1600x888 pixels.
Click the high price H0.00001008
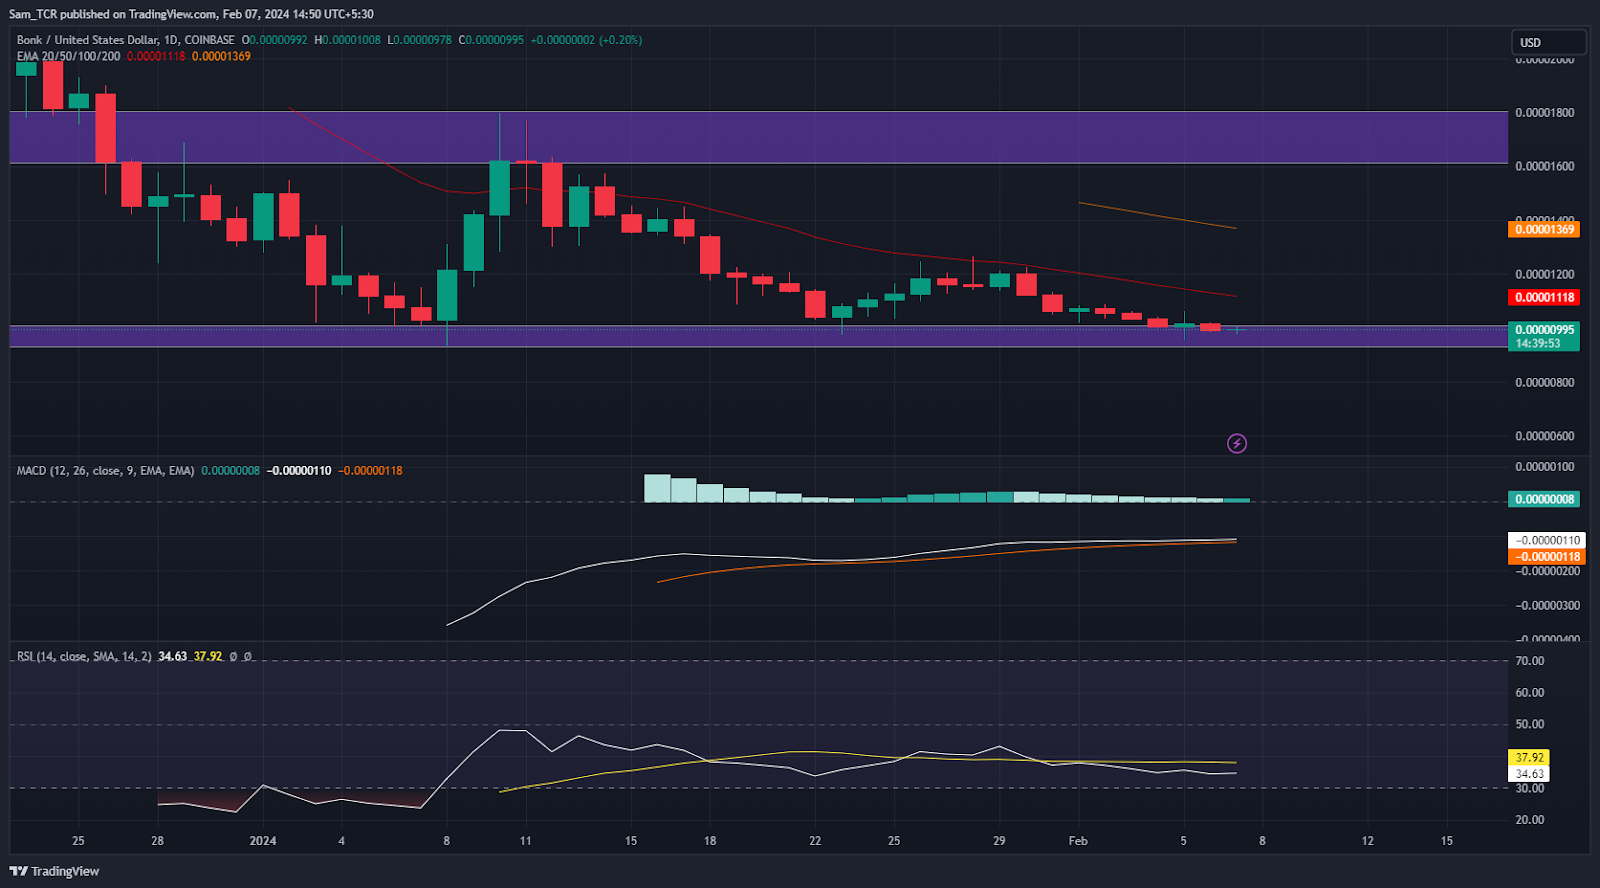(347, 40)
